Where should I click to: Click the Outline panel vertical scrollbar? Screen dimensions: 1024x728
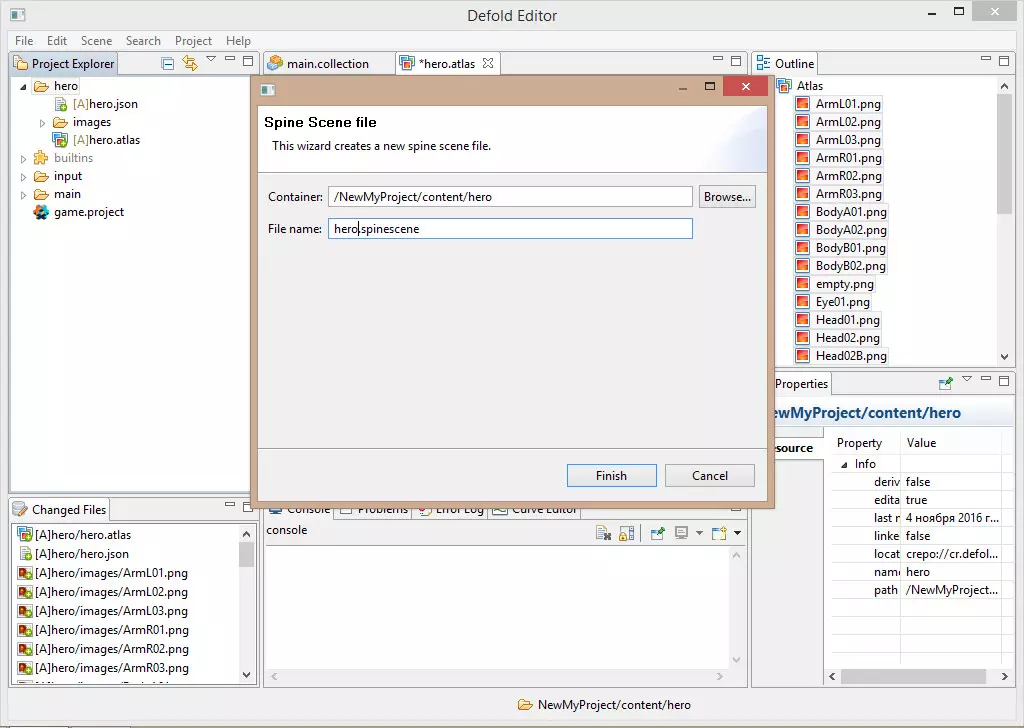coord(1005,160)
